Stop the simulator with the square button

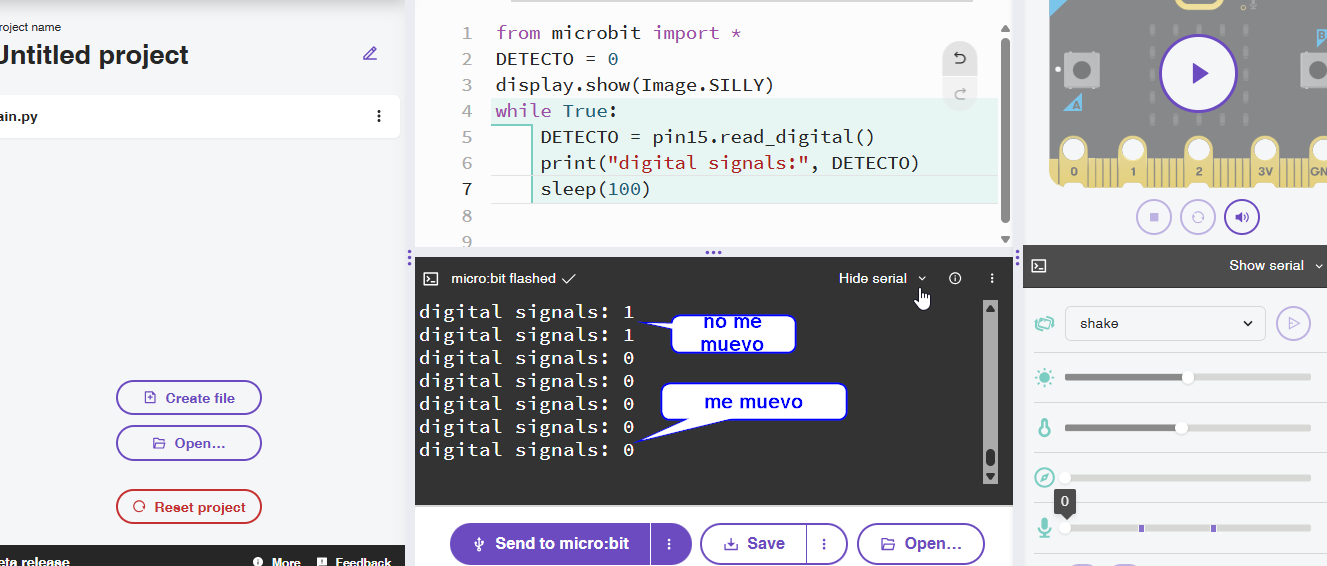coord(1153,217)
